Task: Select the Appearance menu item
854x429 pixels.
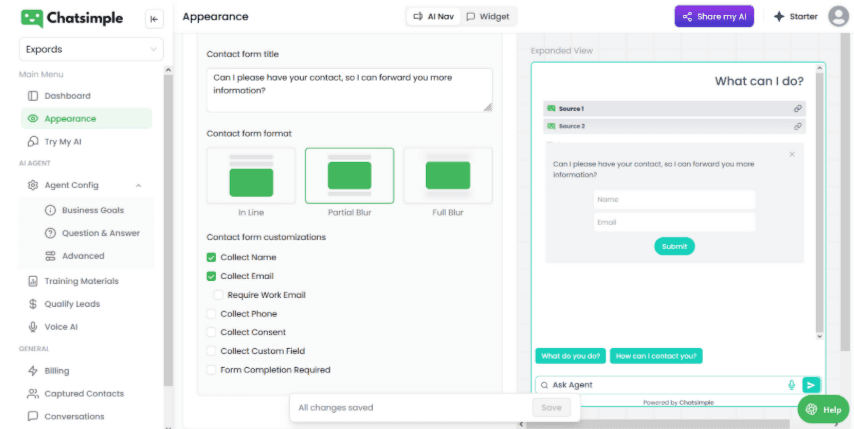Action: pyautogui.click(x=87, y=119)
